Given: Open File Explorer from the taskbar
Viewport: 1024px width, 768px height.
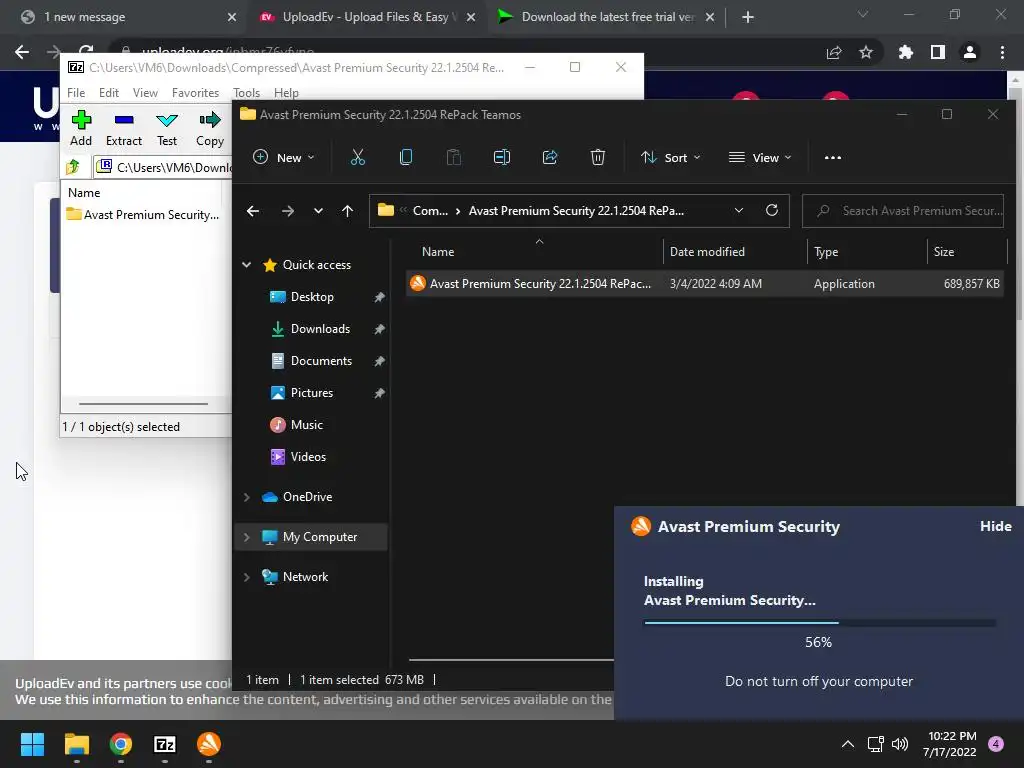Looking at the screenshot, I should point(76,744).
